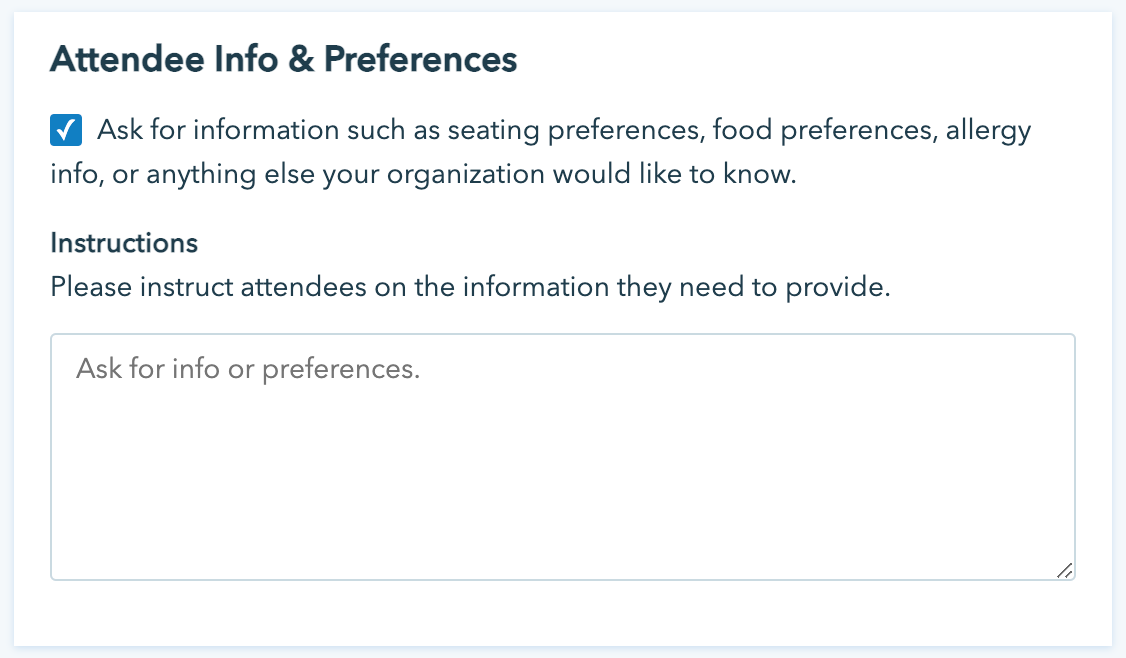Click the placeholder text in the instructions box
The width and height of the screenshot is (1126, 658).
248,369
